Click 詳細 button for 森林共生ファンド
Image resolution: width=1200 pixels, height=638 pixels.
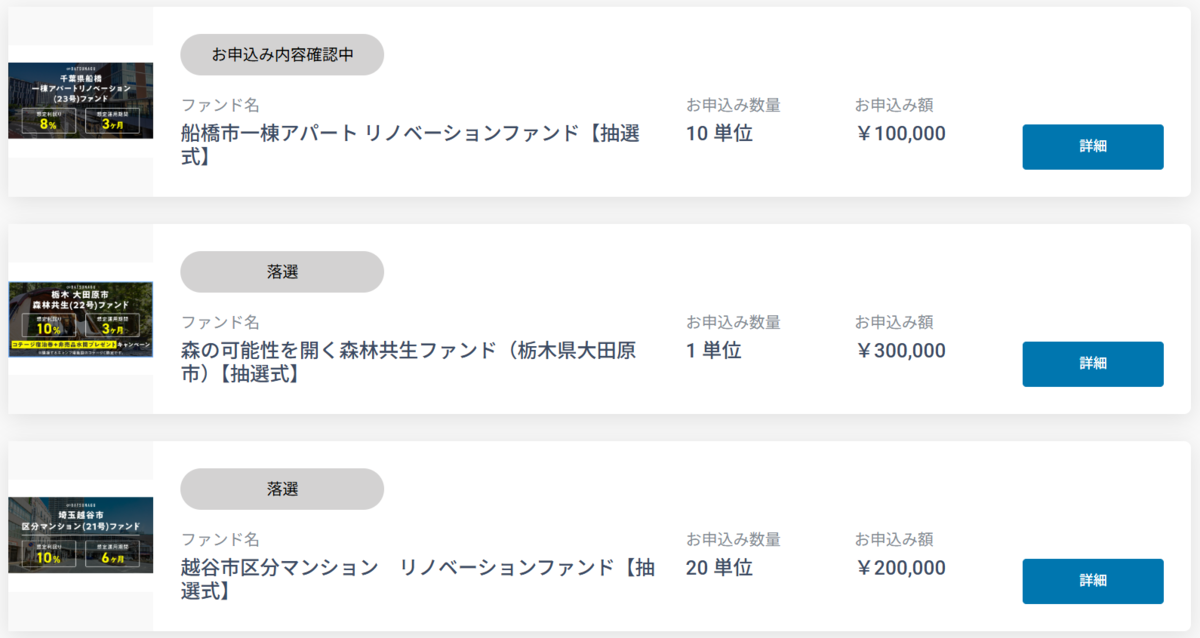pos(1092,364)
